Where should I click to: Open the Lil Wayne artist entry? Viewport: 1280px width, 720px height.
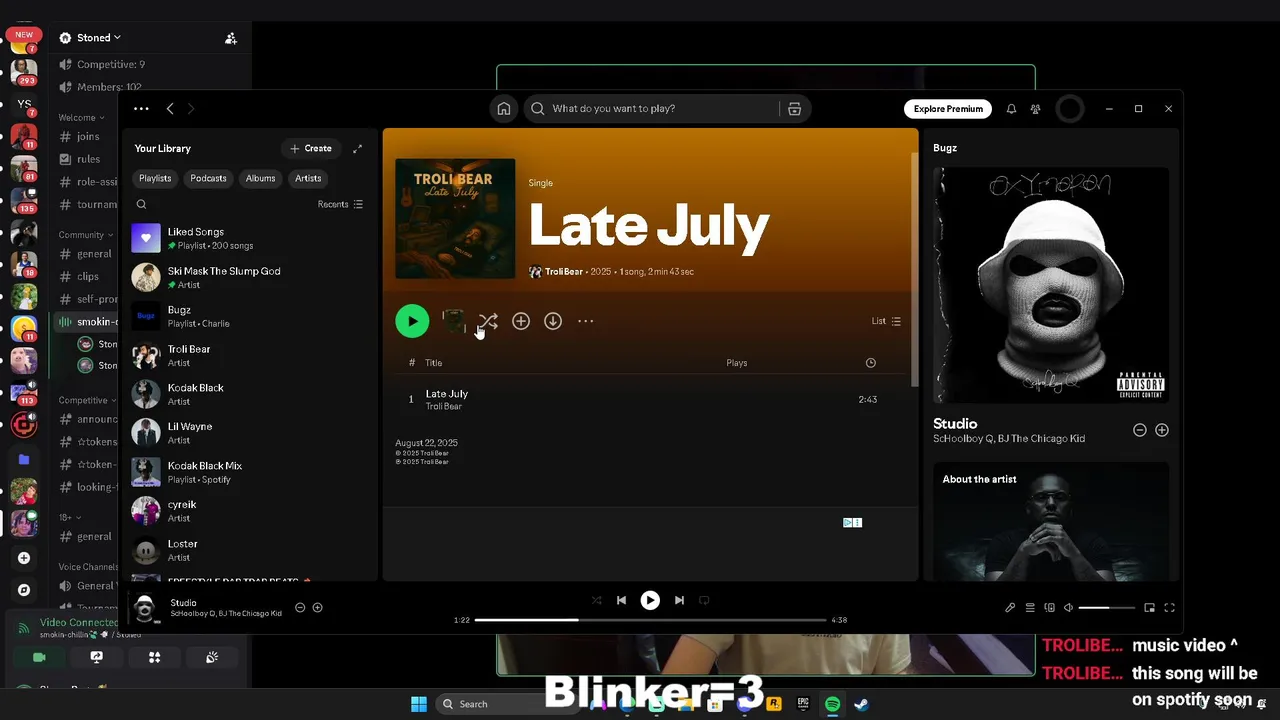pyautogui.click(x=250, y=433)
